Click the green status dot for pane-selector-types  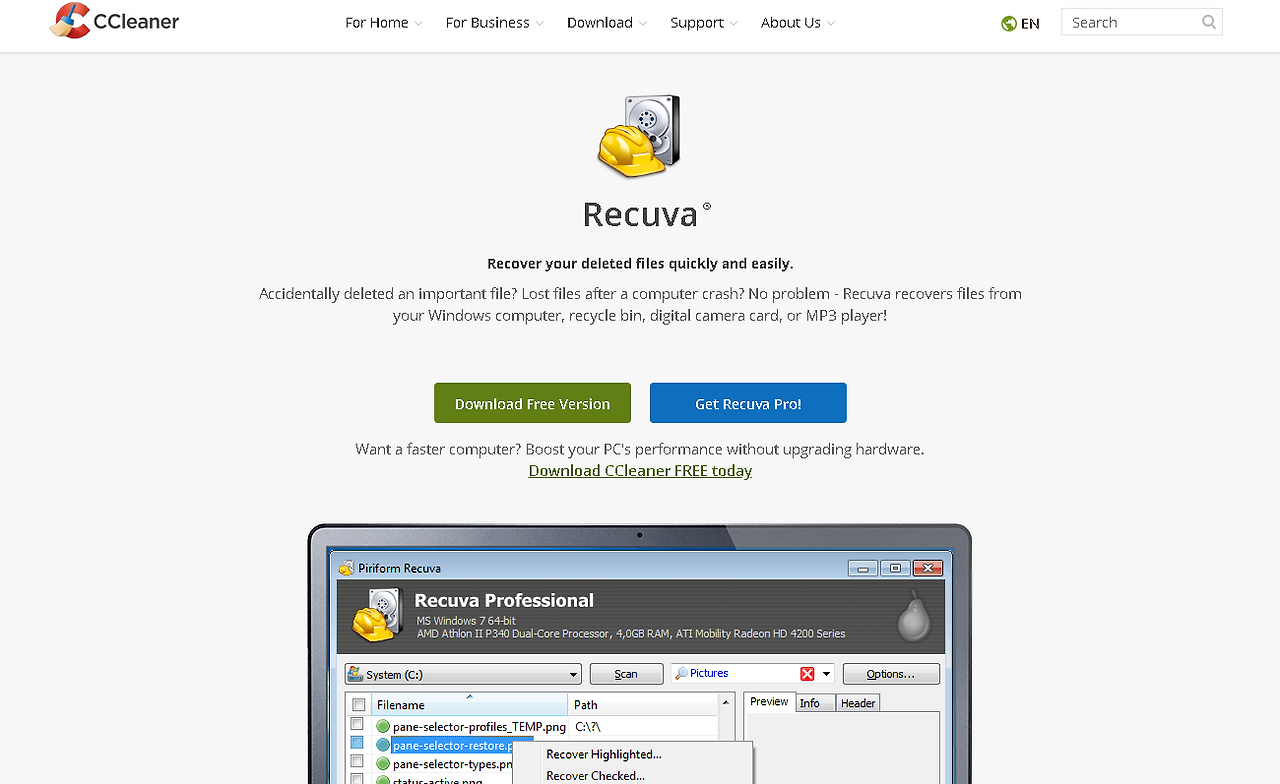click(383, 764)
